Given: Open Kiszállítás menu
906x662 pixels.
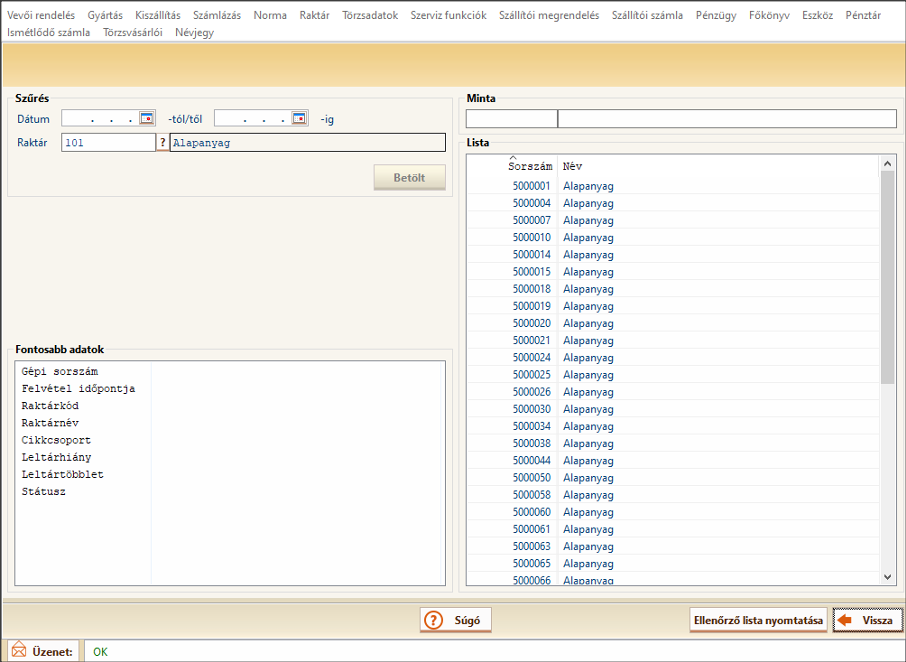Looking at the screenshot, I should 158,16.
